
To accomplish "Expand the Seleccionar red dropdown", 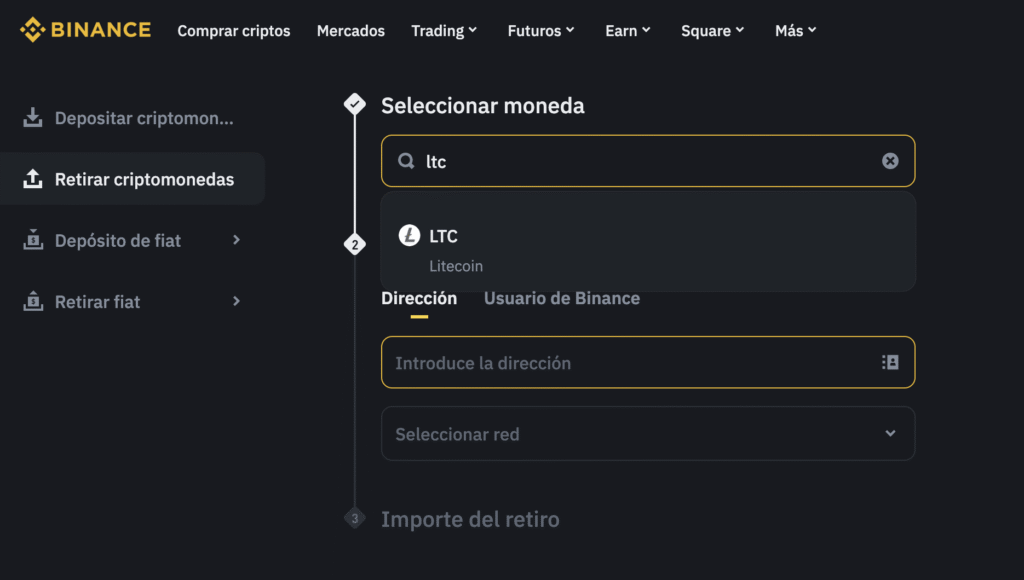I will (x=648, y=434).
